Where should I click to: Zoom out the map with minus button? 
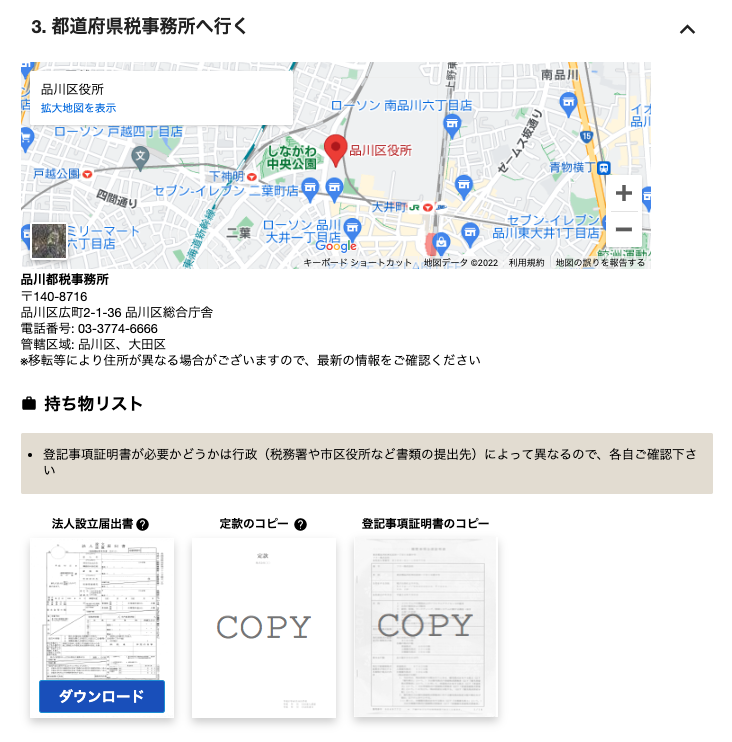click(624, 230)
